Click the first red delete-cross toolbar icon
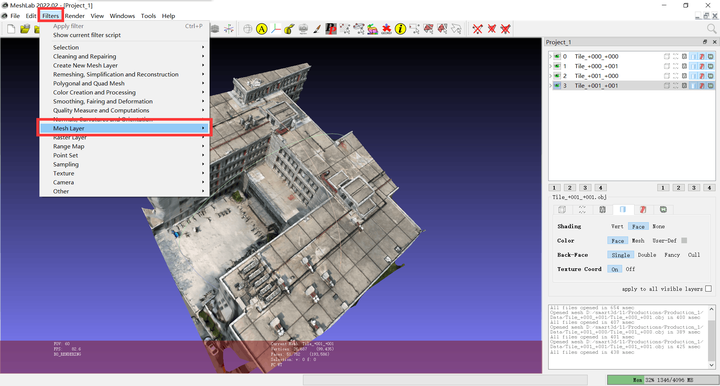 tap(478, 29)
